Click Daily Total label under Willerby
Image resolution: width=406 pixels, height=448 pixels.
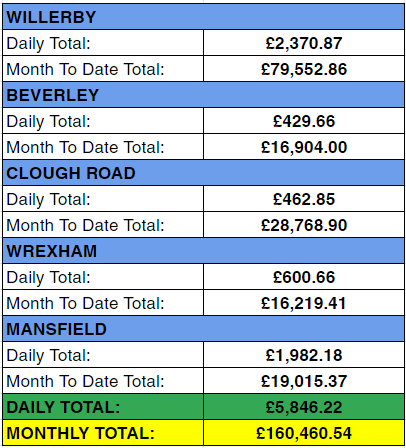point(103,43)
